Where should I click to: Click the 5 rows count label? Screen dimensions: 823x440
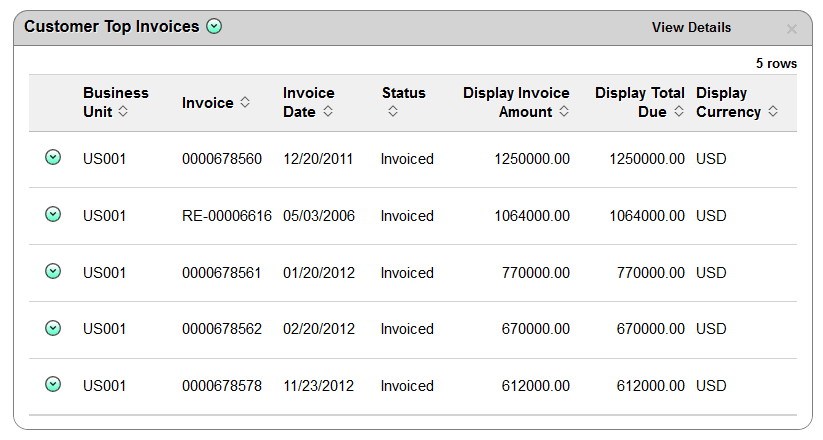[x=776, y=64]
